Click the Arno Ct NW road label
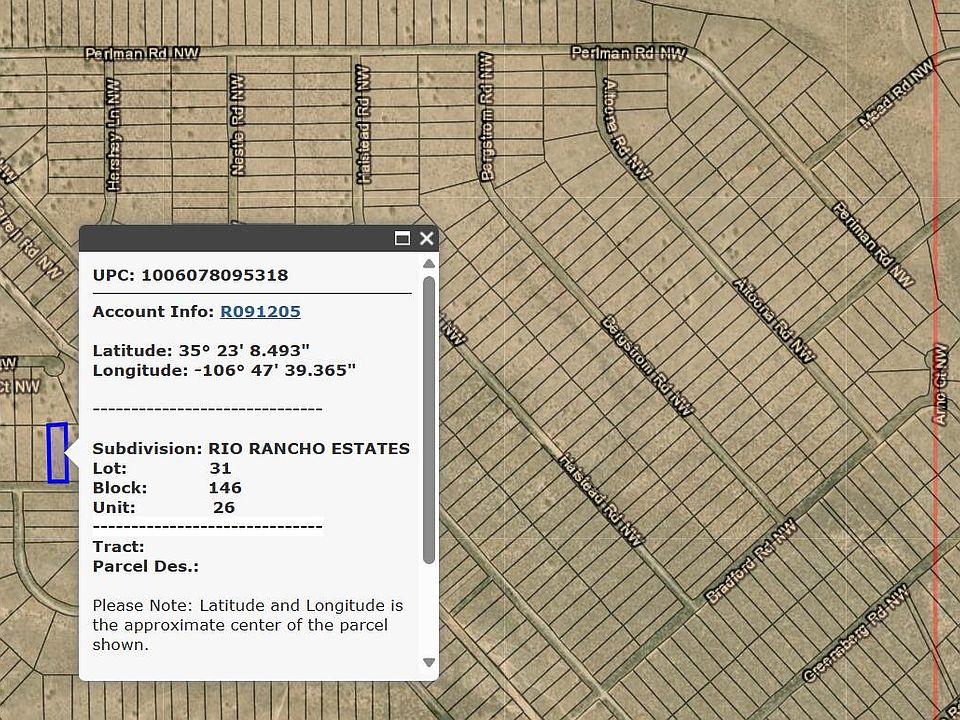960x720 pixels. (x=940, y=385)
